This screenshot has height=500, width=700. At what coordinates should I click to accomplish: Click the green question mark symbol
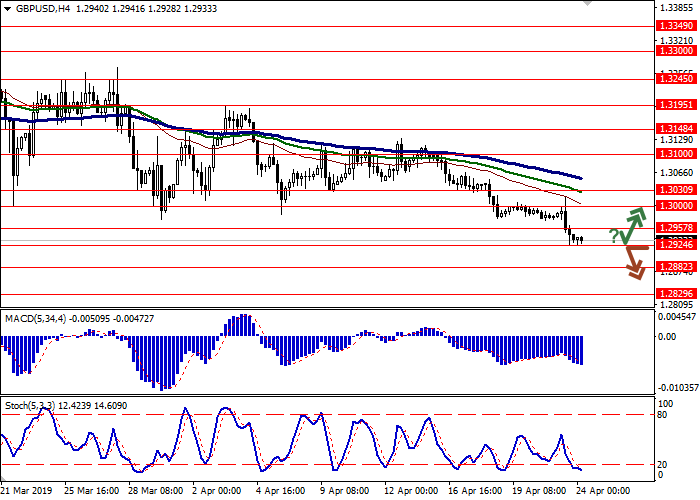612,235
